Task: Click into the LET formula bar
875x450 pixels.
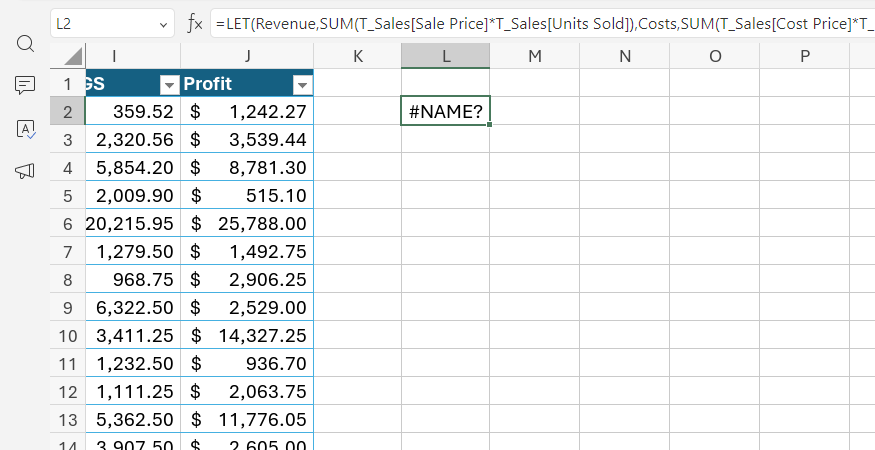Action: (542, 24)
